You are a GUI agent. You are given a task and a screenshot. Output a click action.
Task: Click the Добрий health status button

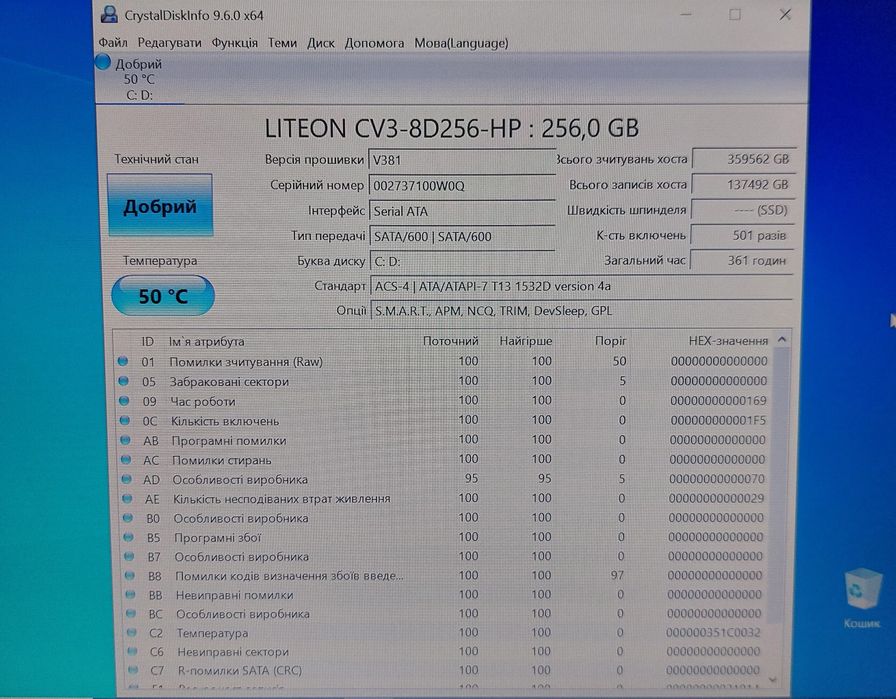(x=160, y=206)
